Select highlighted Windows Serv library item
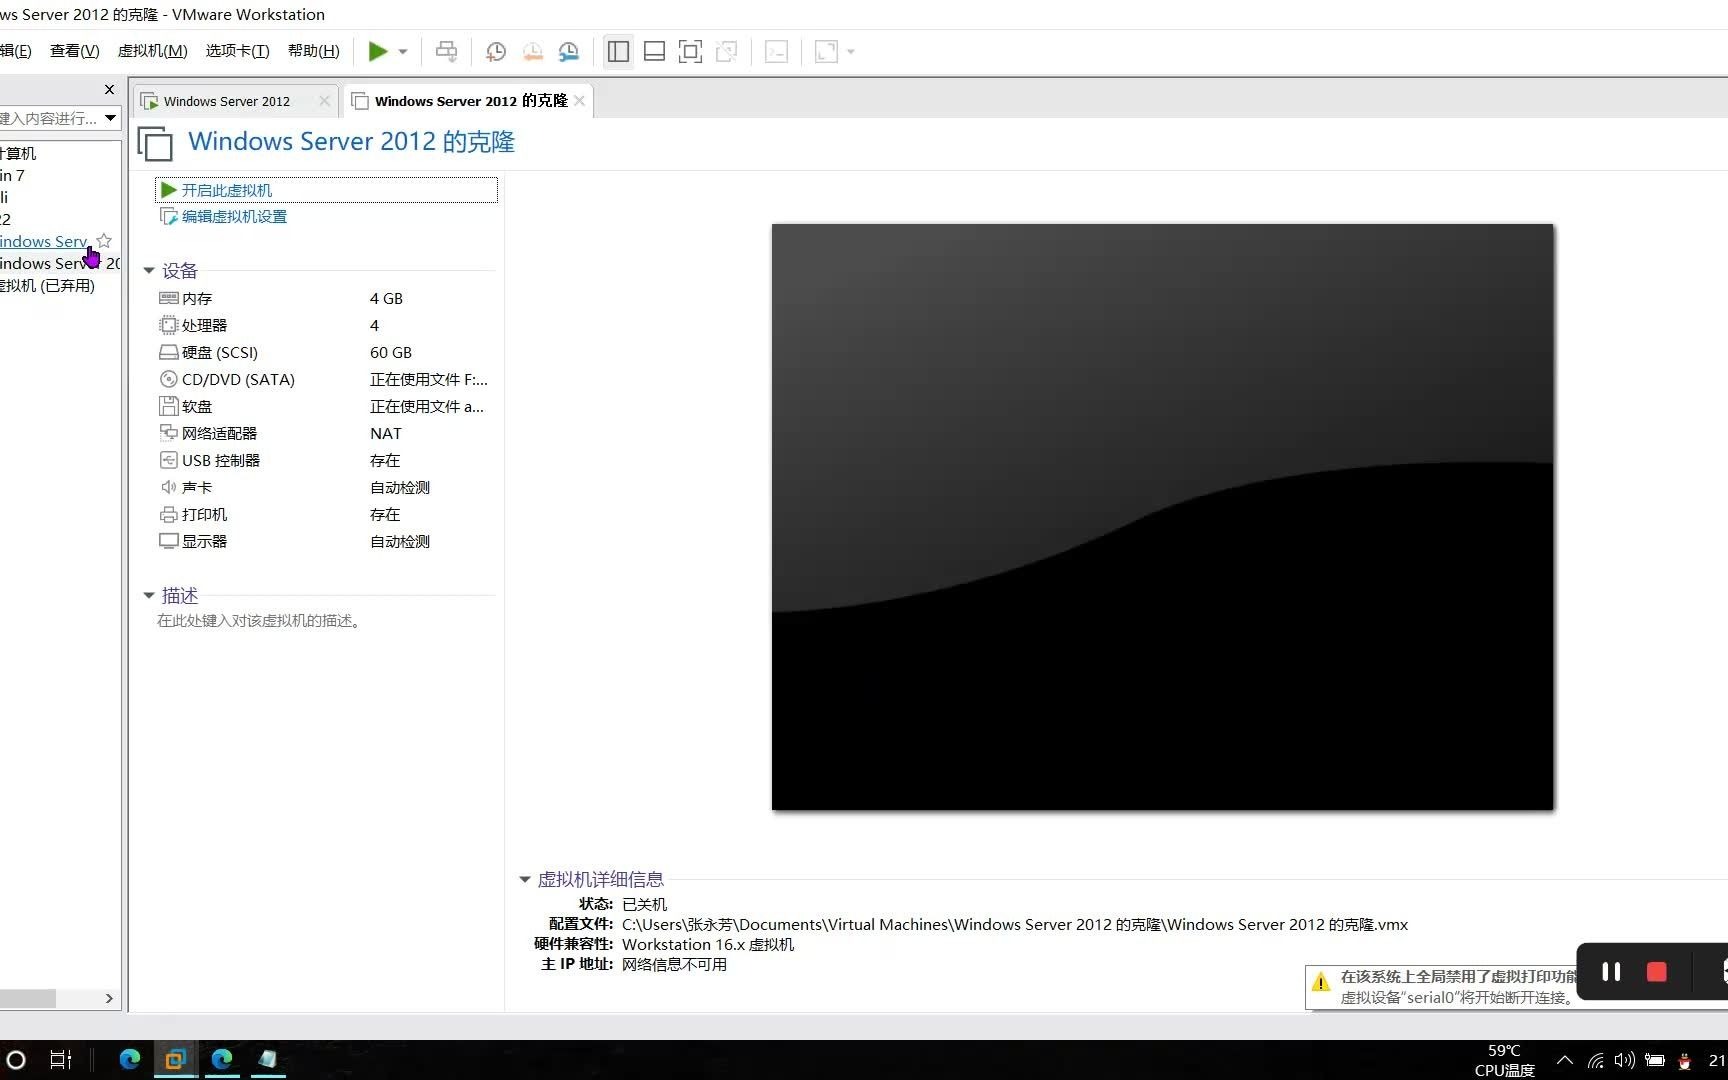Screen dimensions: 1728x1080 44,242
